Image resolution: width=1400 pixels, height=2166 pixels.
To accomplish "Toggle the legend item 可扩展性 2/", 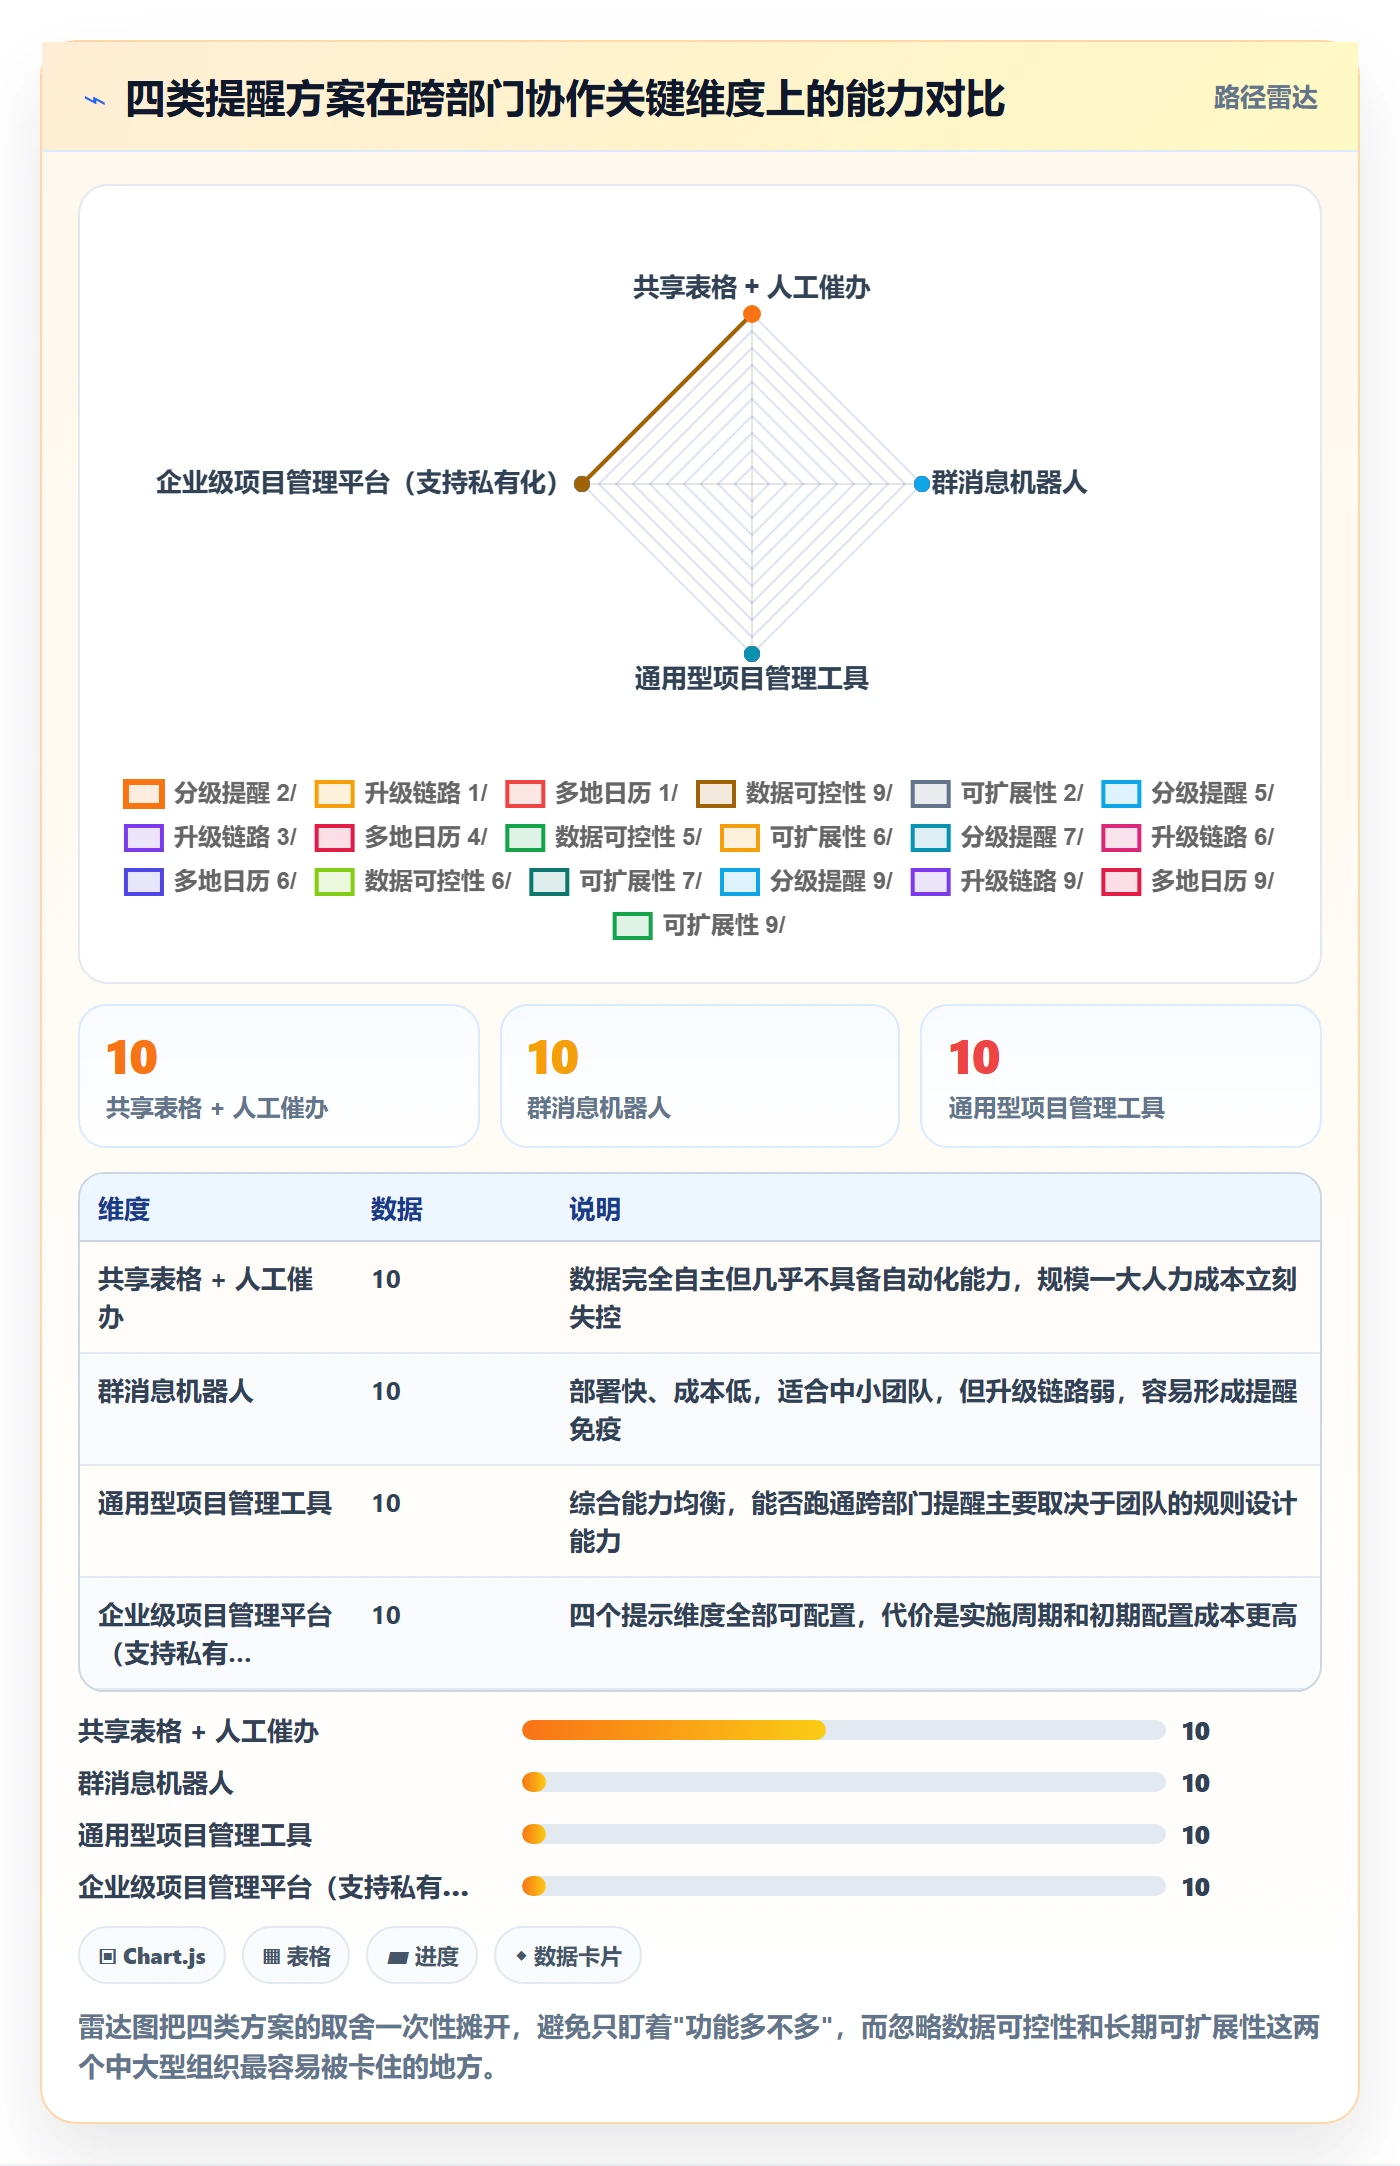I will click(997, 793).
